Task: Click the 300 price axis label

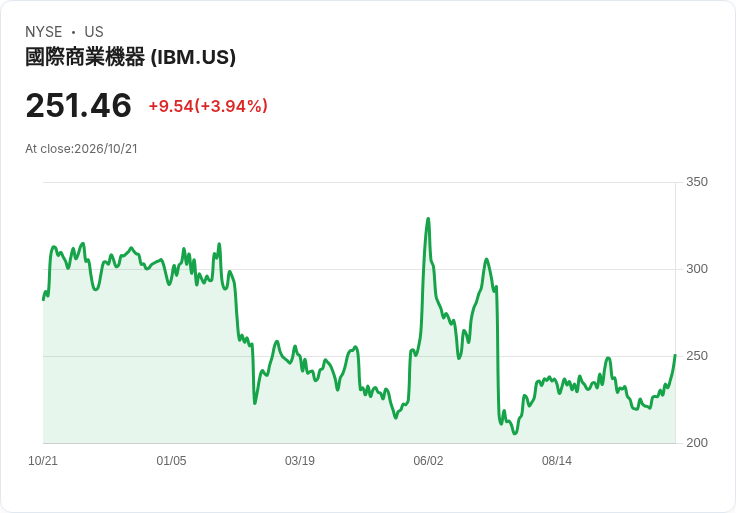Action: coord(697,269)
